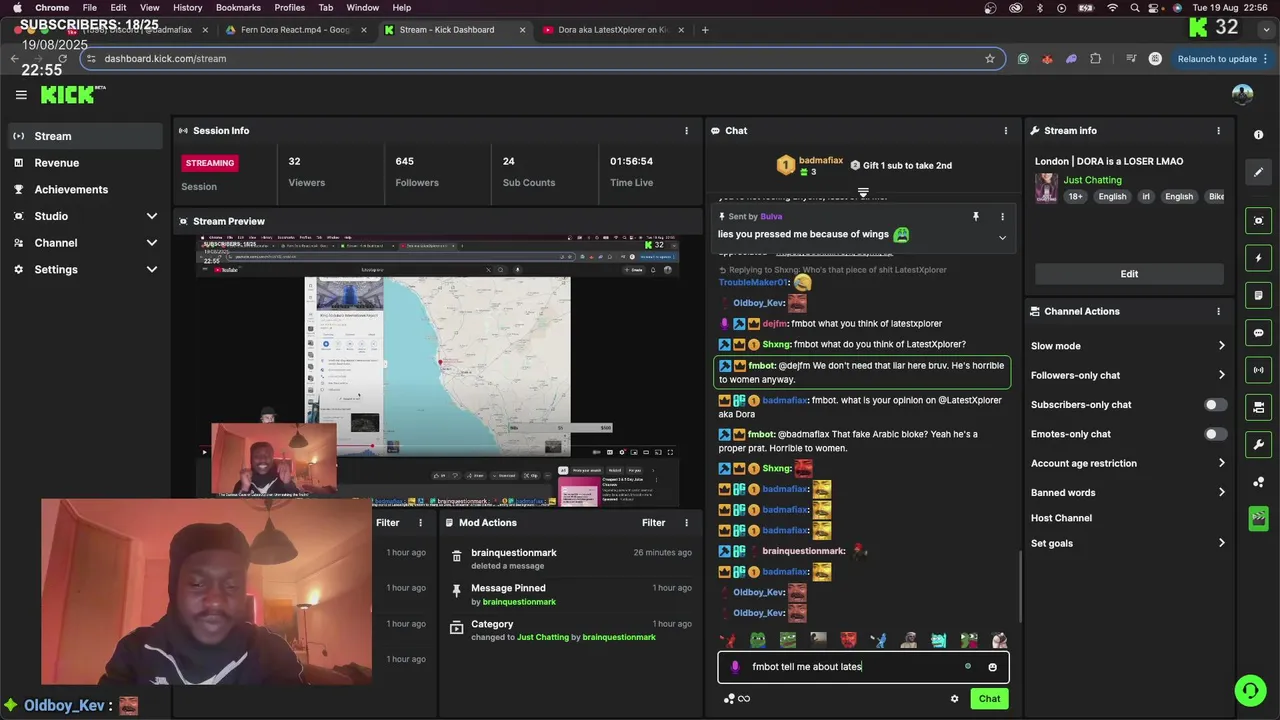This screenshot has width=1280, height=720.
Task: Click the note page icon in right sidebar
Action: 1259,295
